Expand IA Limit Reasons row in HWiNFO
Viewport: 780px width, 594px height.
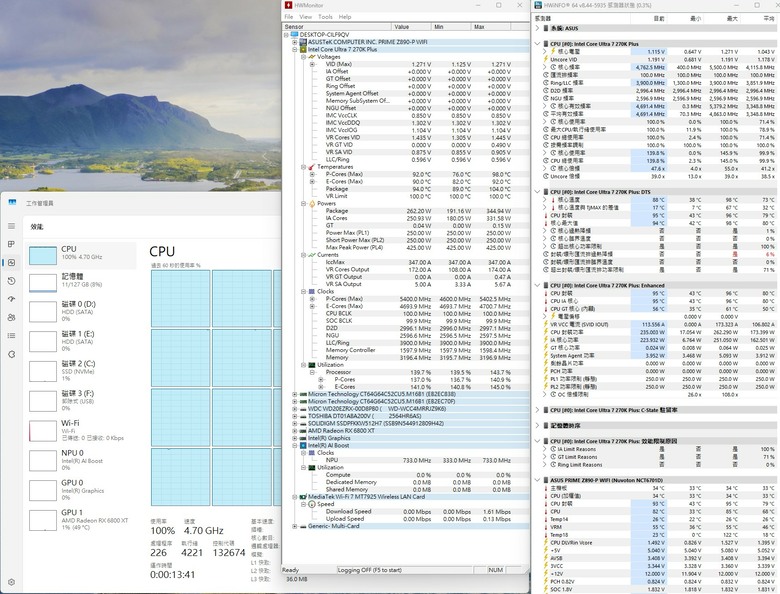pyautogui.click(x=545, y=449)
